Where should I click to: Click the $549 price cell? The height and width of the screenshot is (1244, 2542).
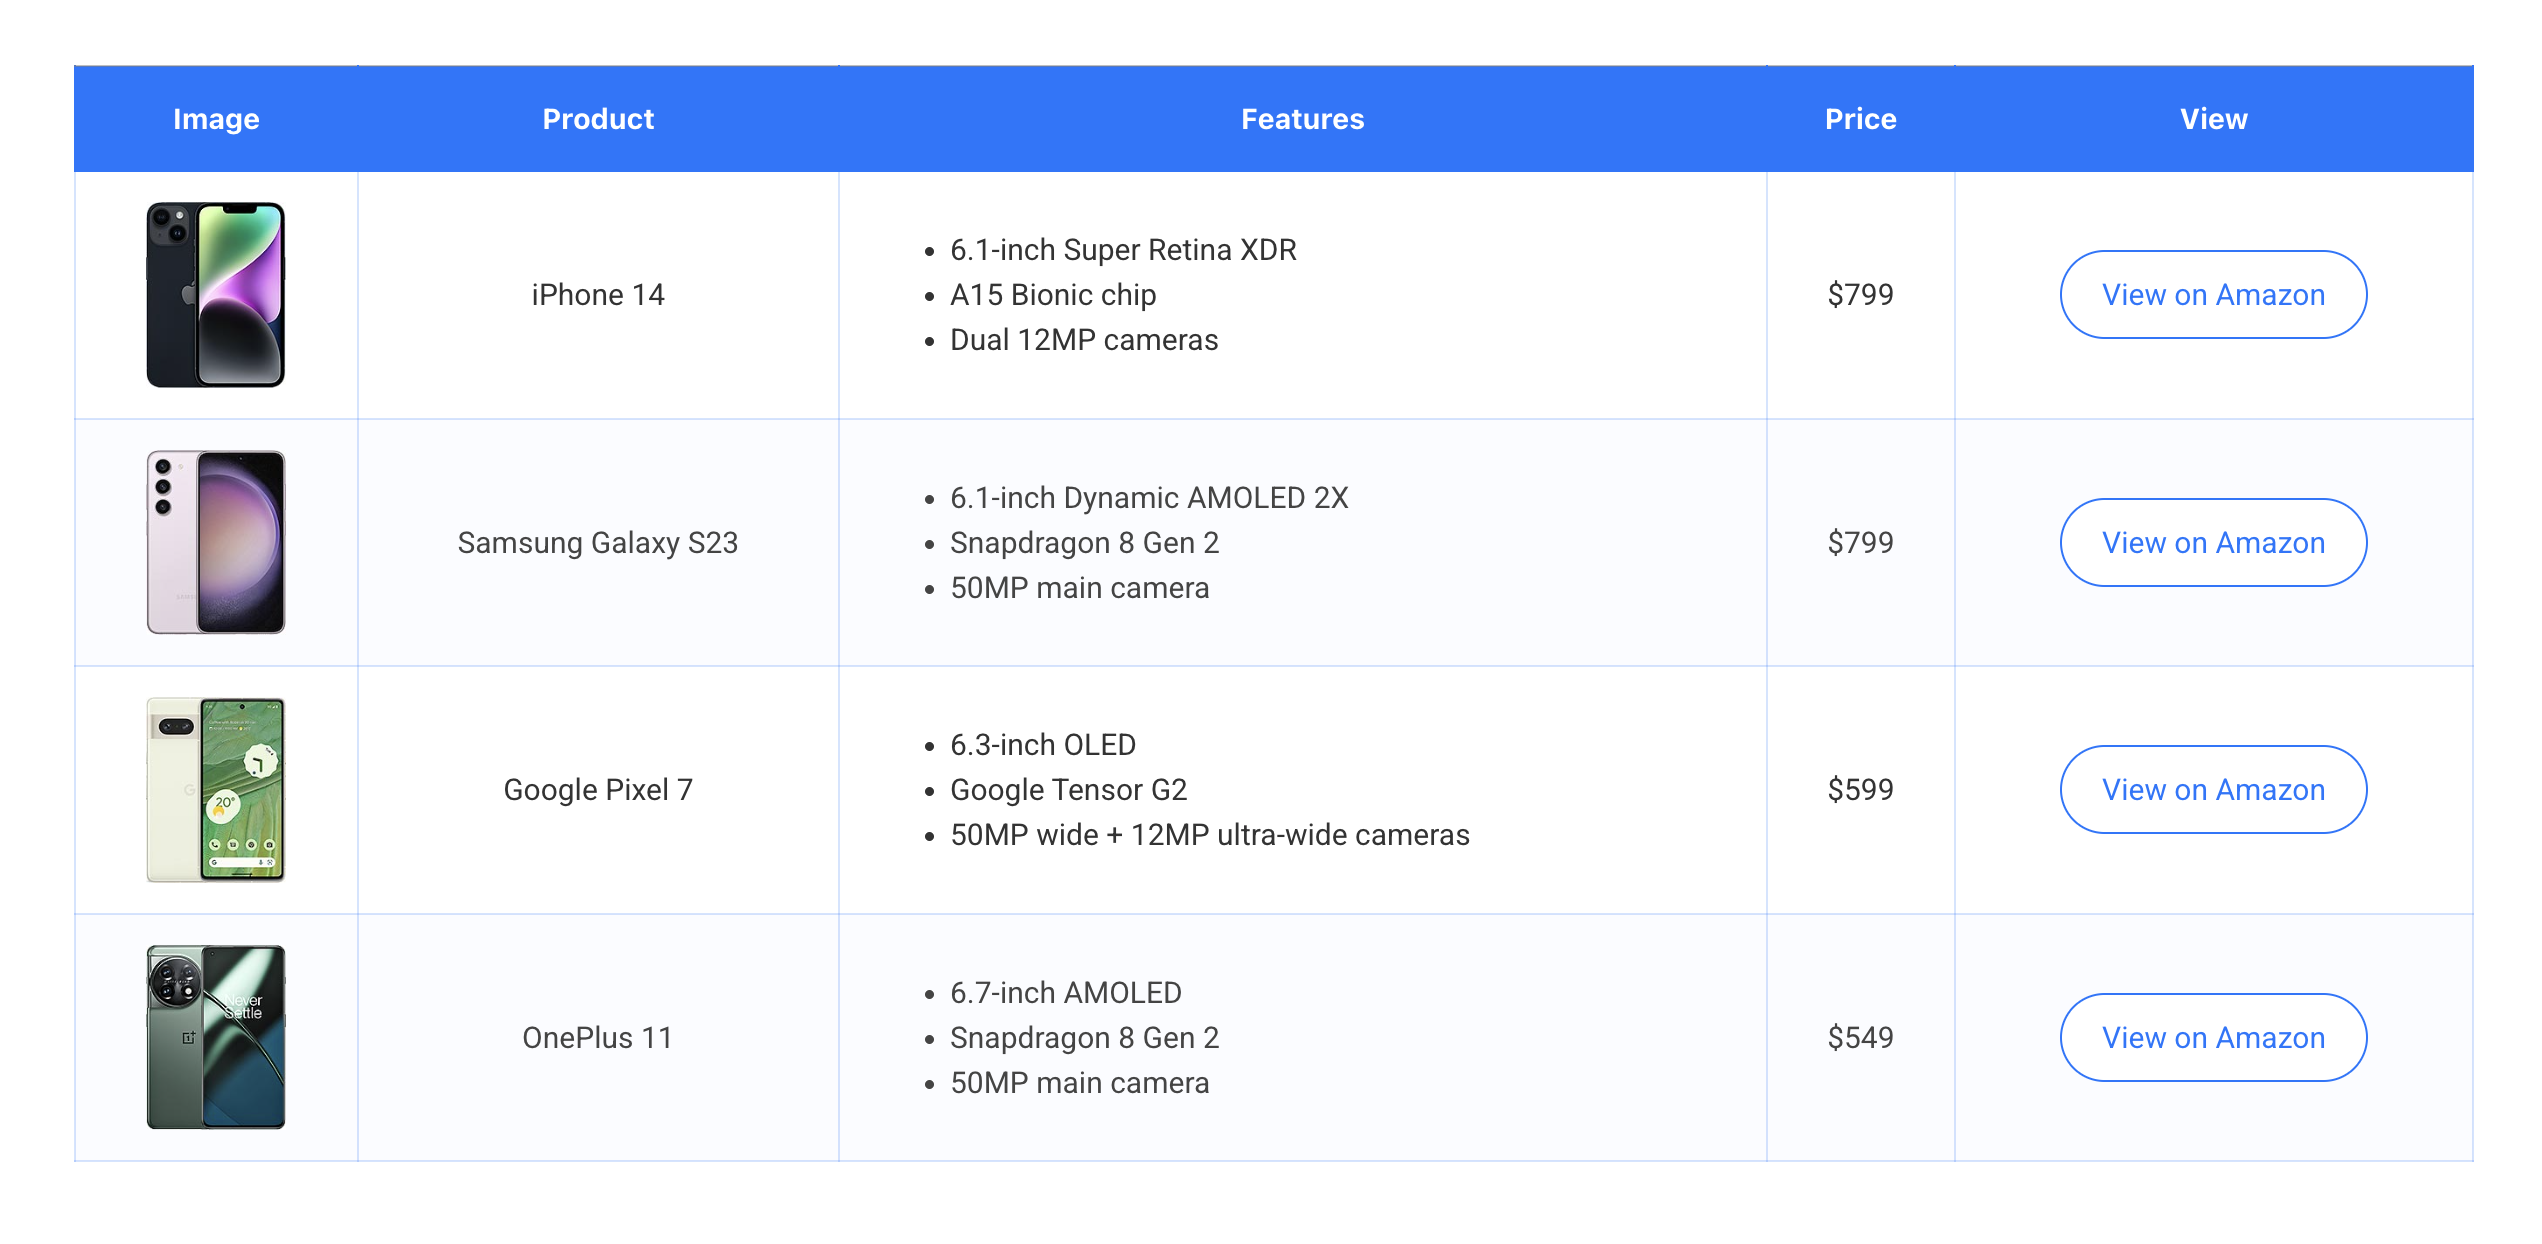pos(1860,1037)
